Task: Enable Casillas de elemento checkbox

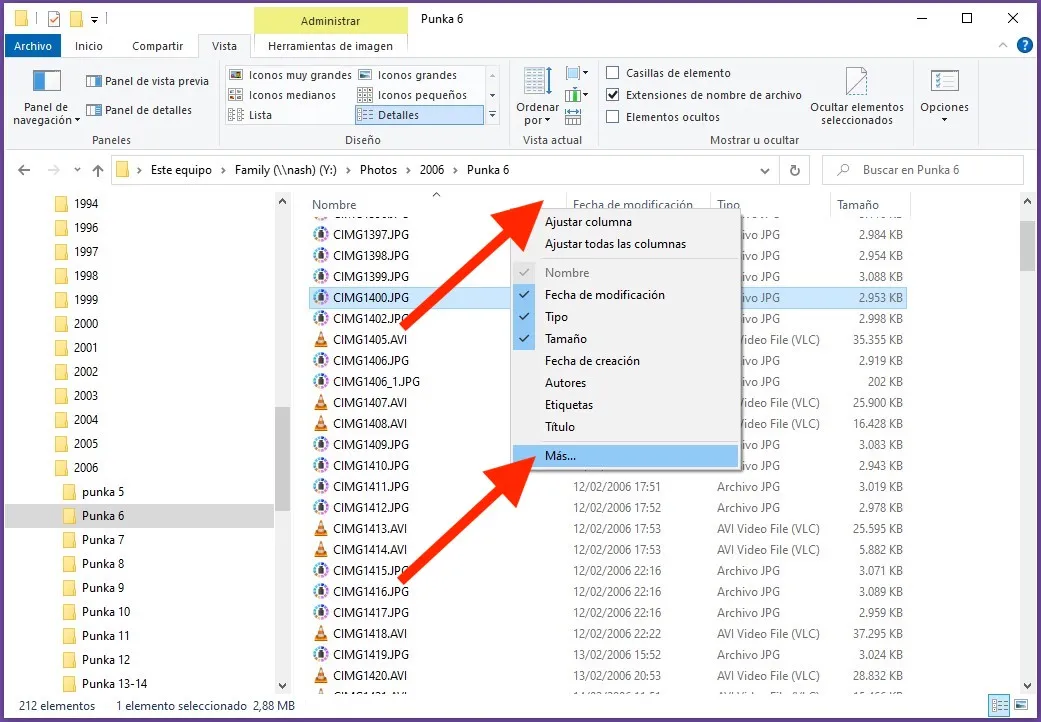Action: [613, 73]
